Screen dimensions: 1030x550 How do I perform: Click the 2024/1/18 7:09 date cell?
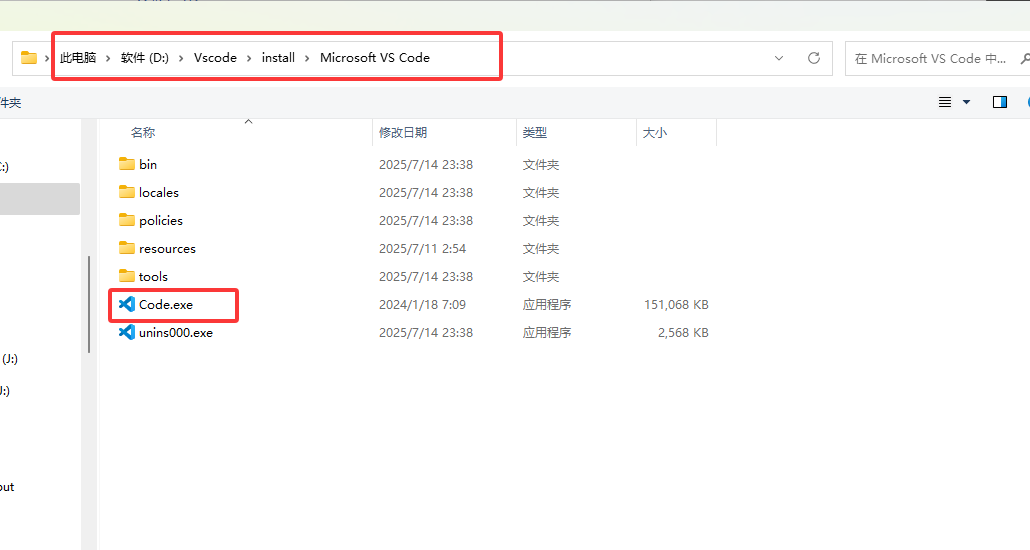(x=422, y=305)
